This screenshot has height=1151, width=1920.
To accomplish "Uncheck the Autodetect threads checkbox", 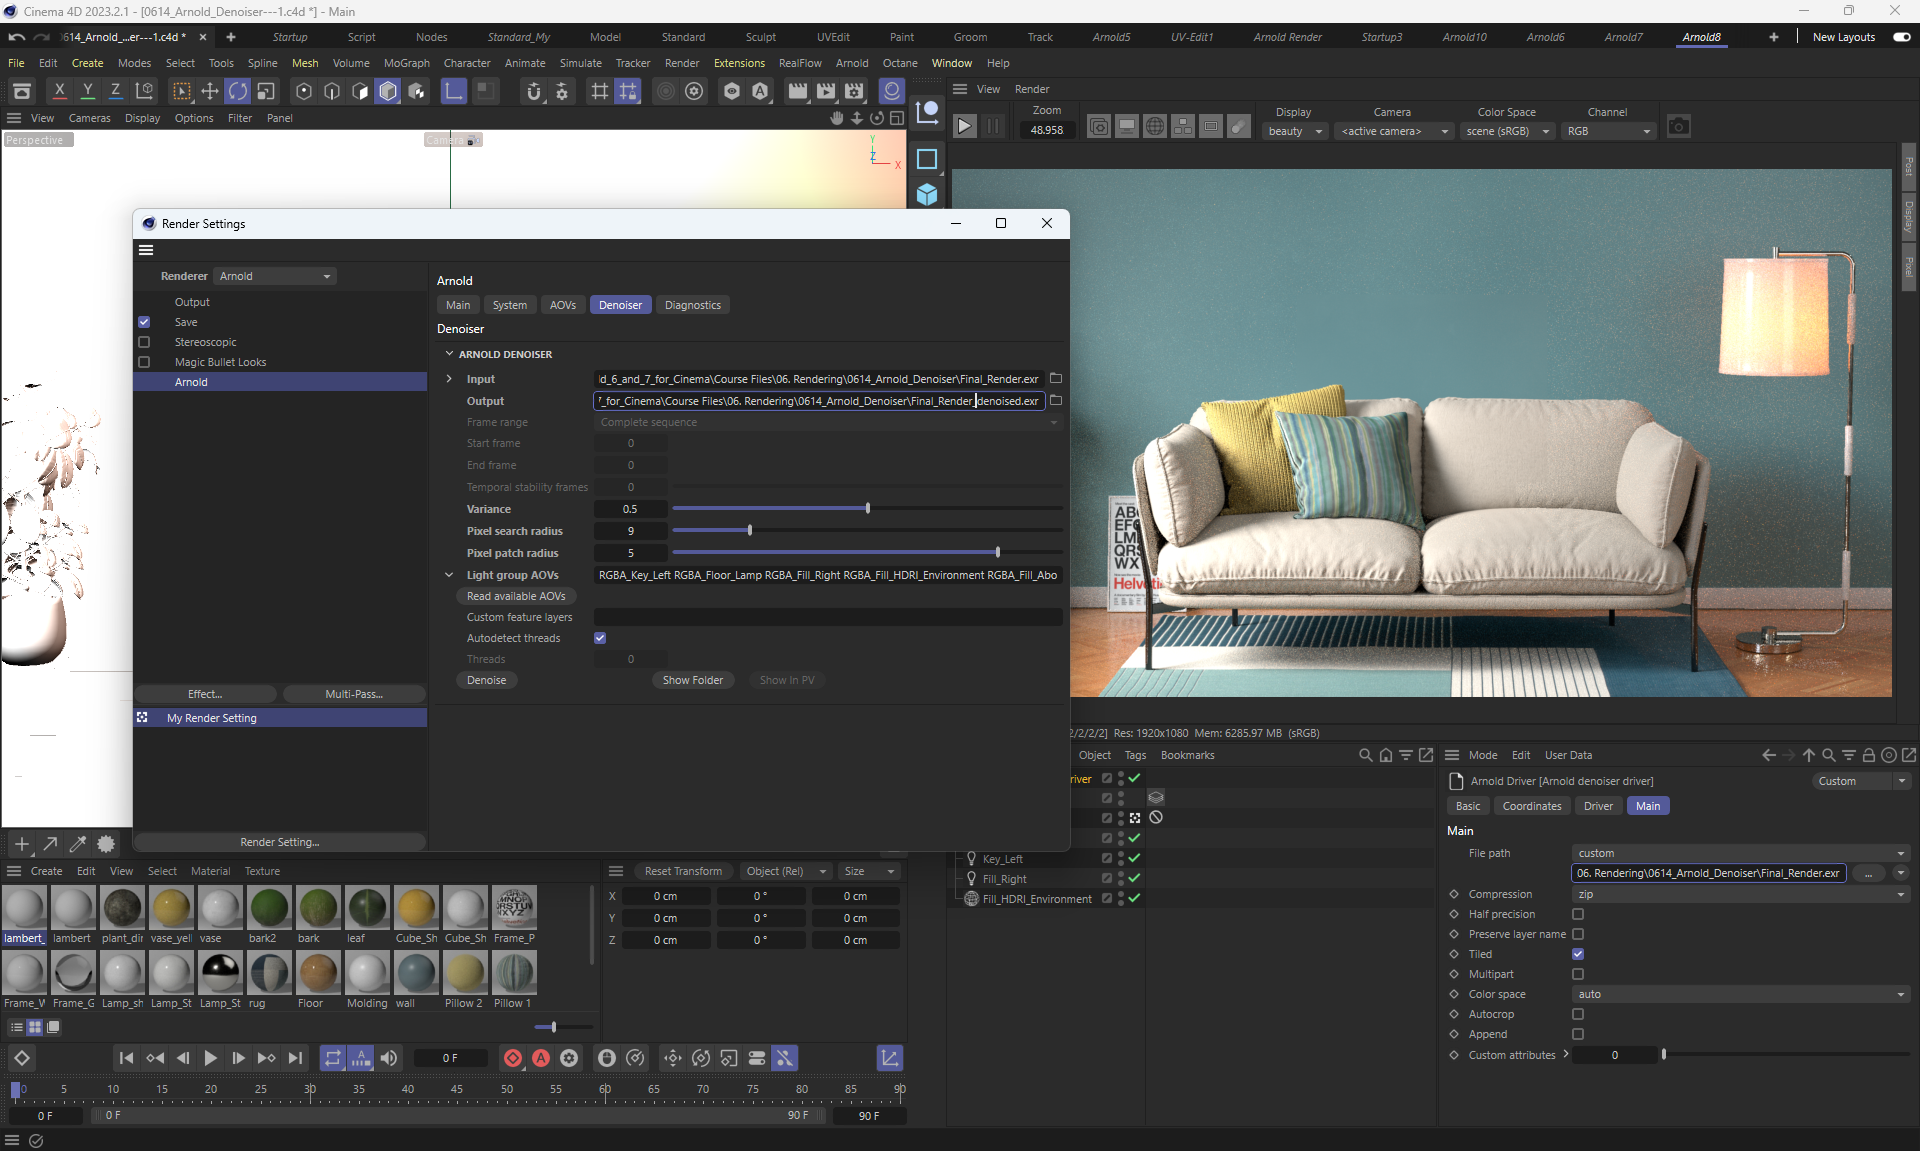I will 600,638.
